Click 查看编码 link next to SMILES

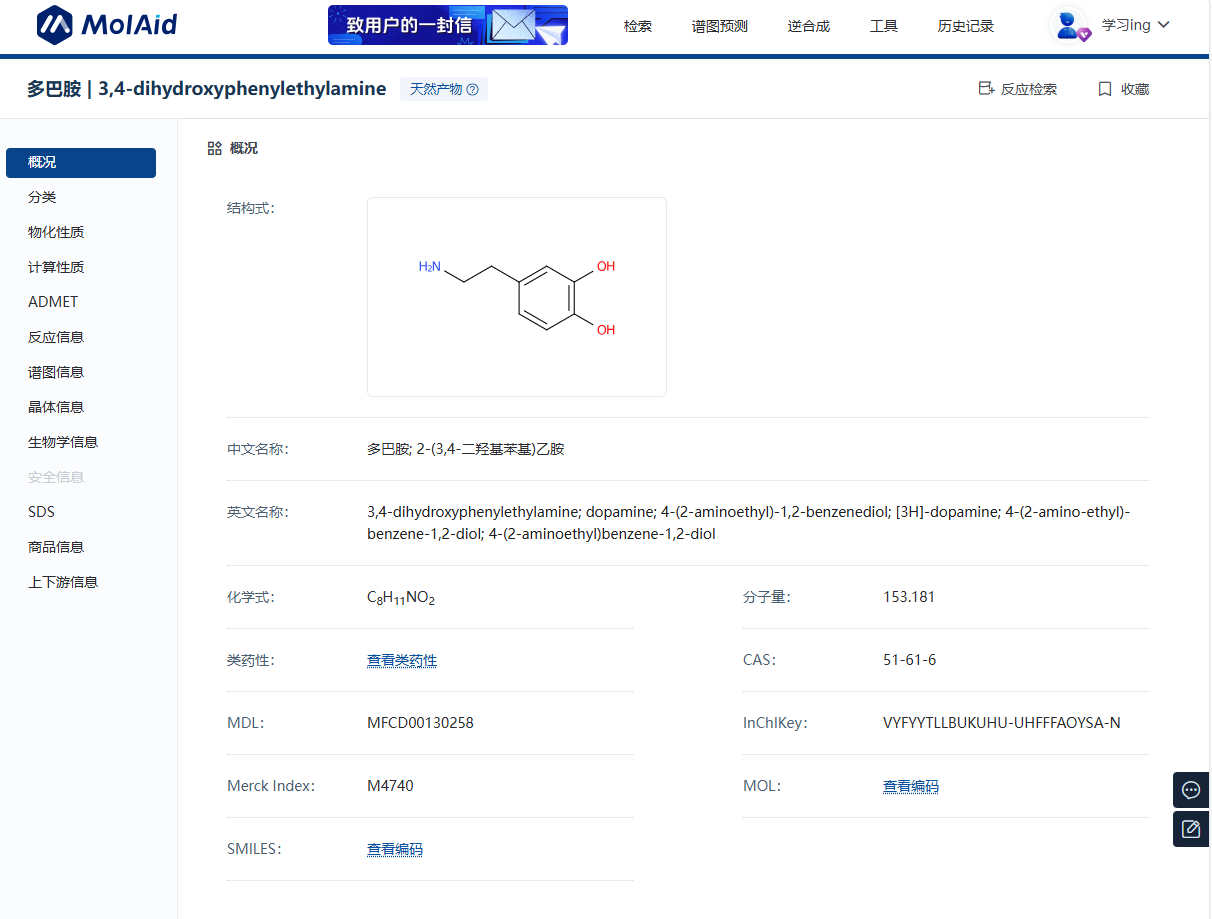point(394,849)
